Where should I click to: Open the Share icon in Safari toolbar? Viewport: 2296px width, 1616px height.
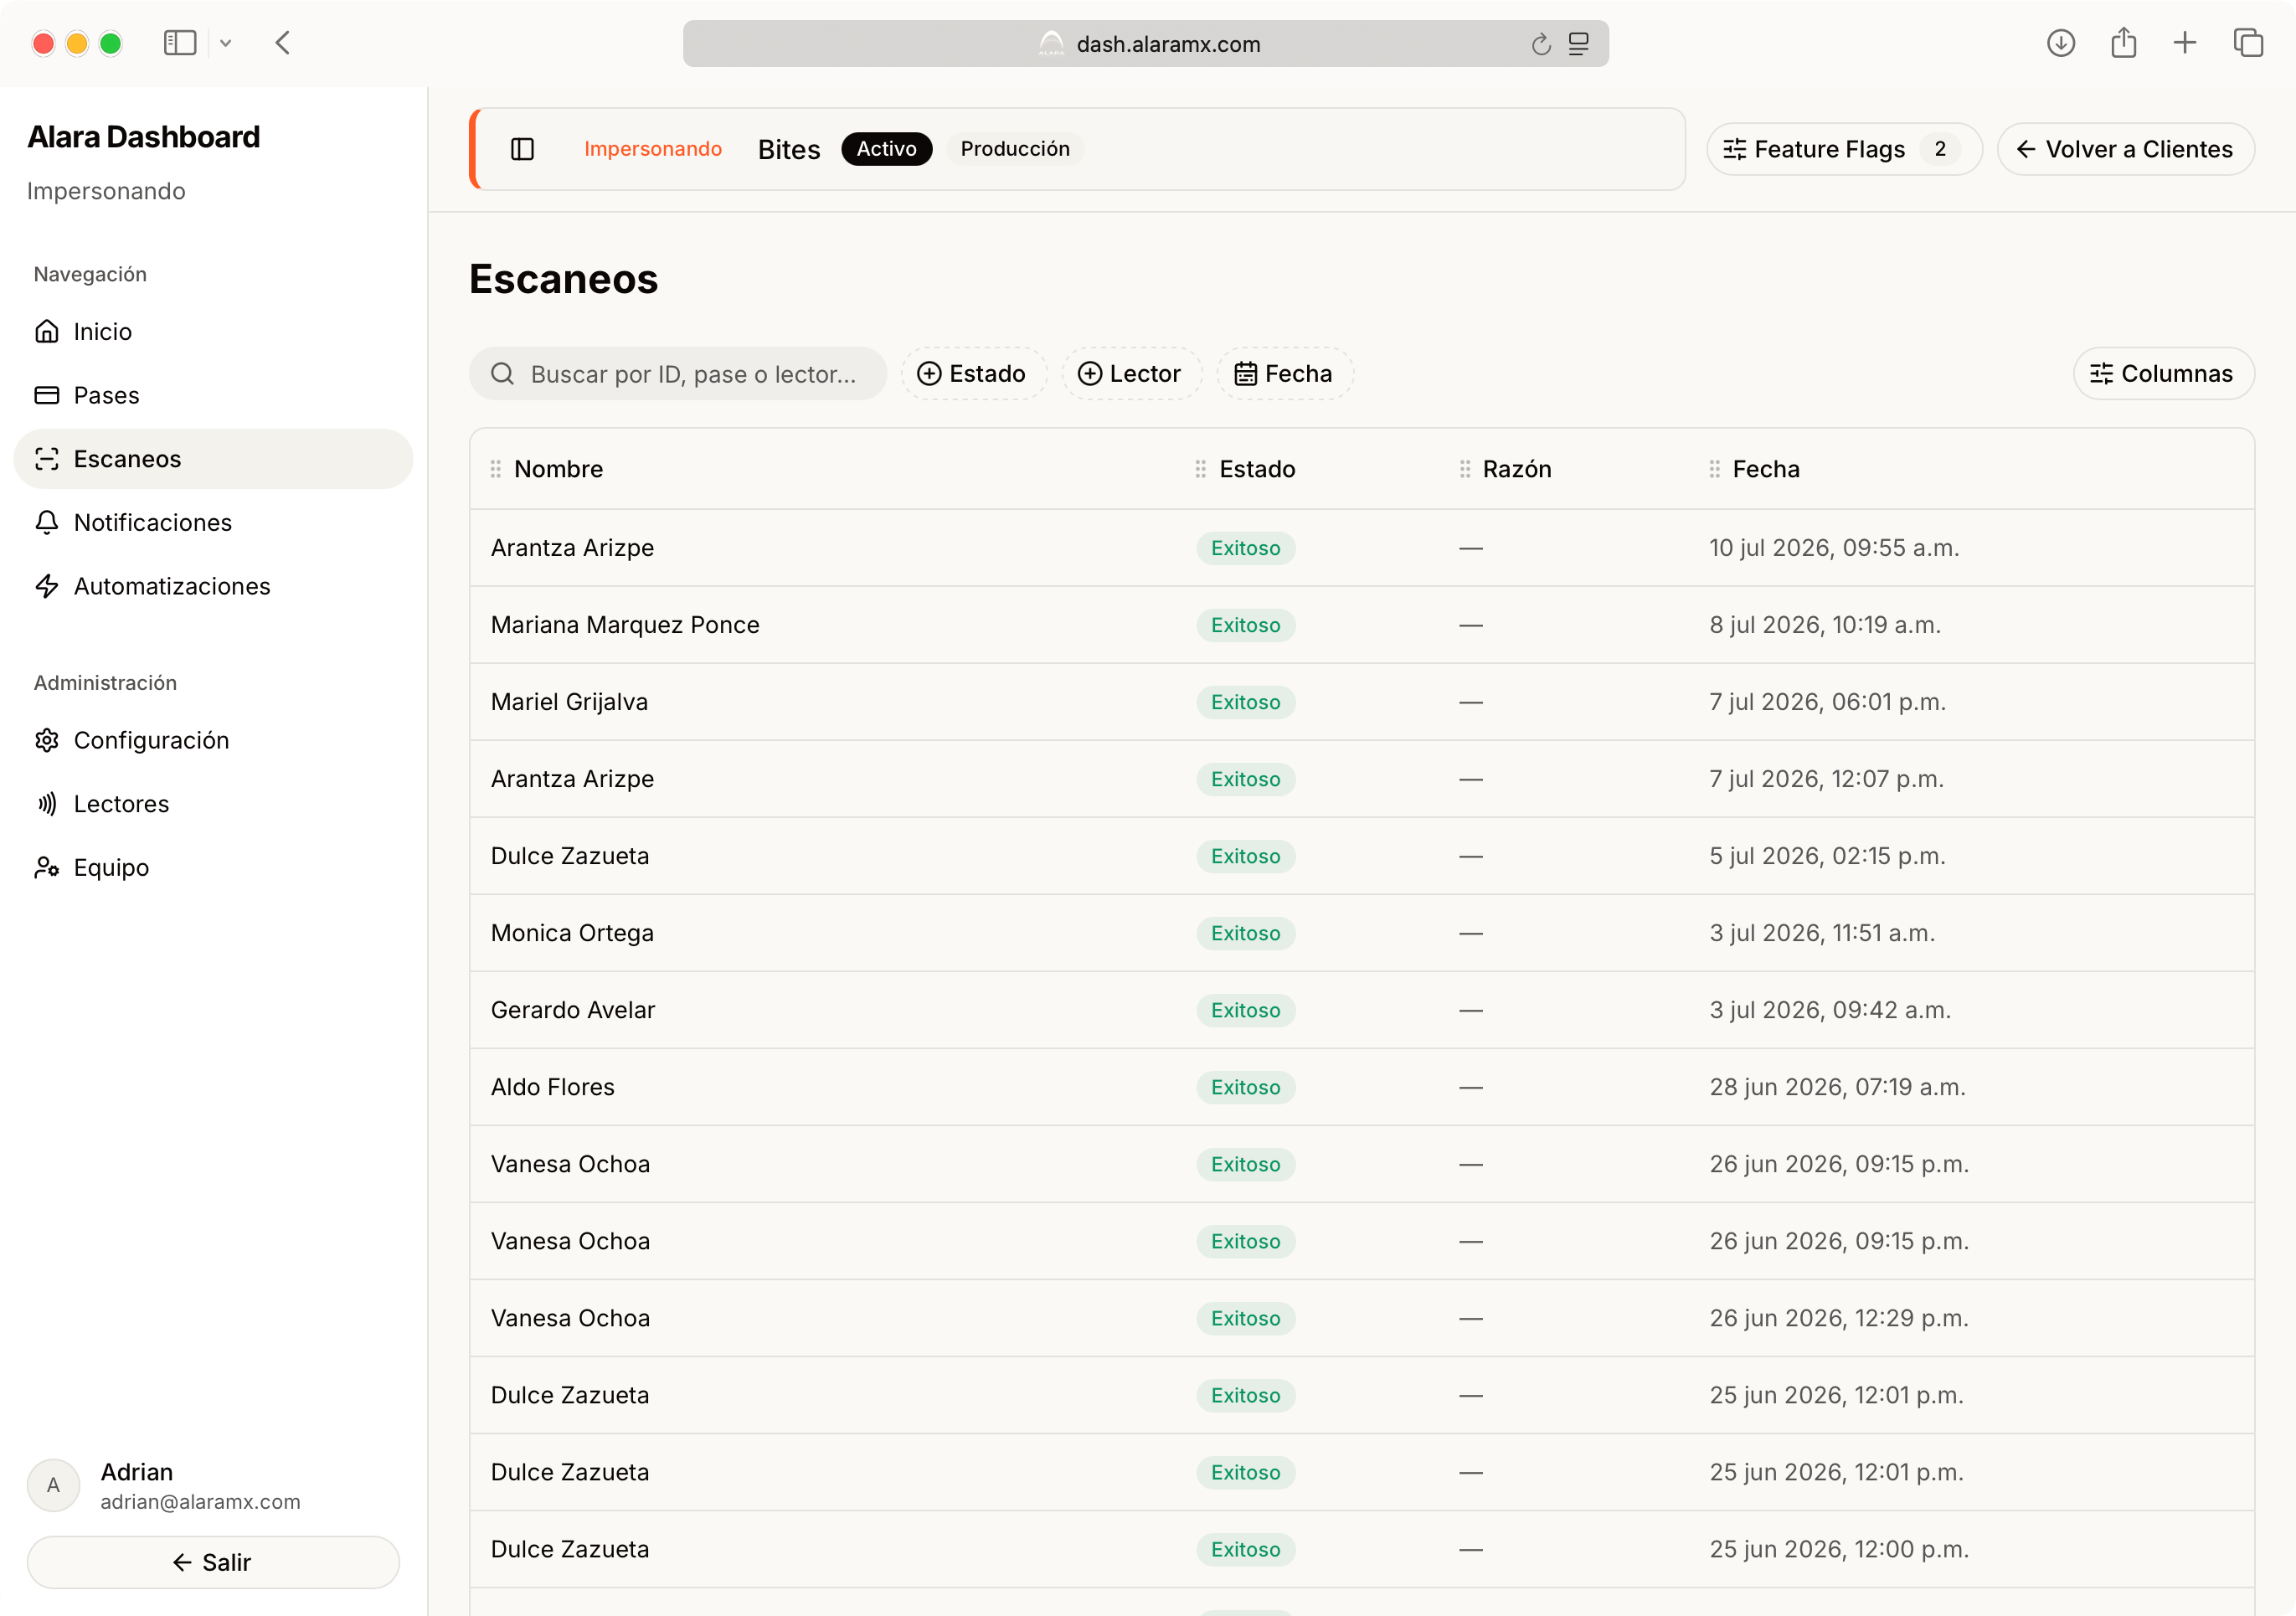(2123, 43)
